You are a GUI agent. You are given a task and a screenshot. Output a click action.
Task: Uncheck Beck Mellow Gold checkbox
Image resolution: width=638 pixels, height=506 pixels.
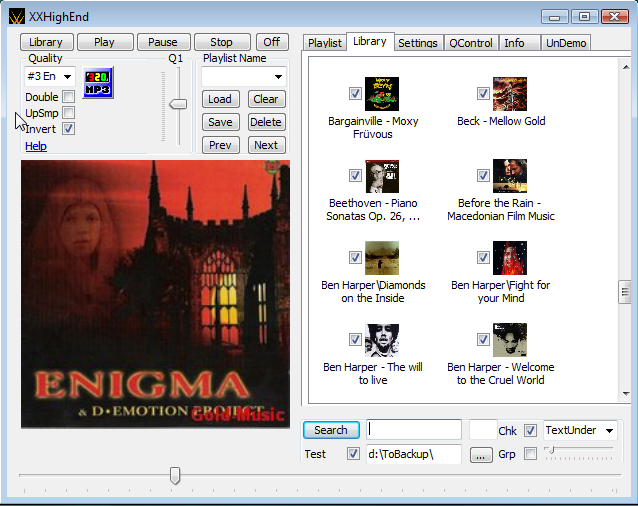[483, 94]
